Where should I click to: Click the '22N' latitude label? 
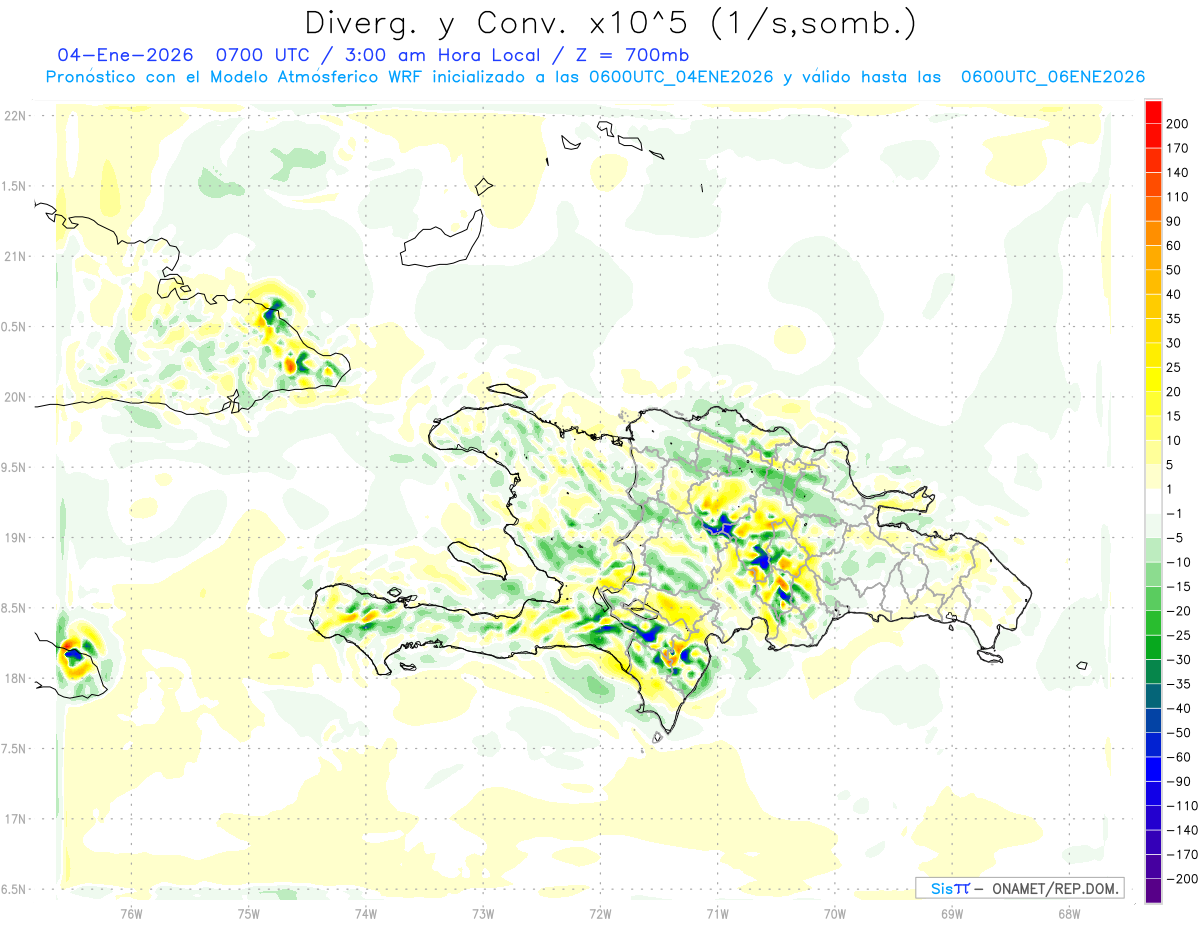pos(15,116)
